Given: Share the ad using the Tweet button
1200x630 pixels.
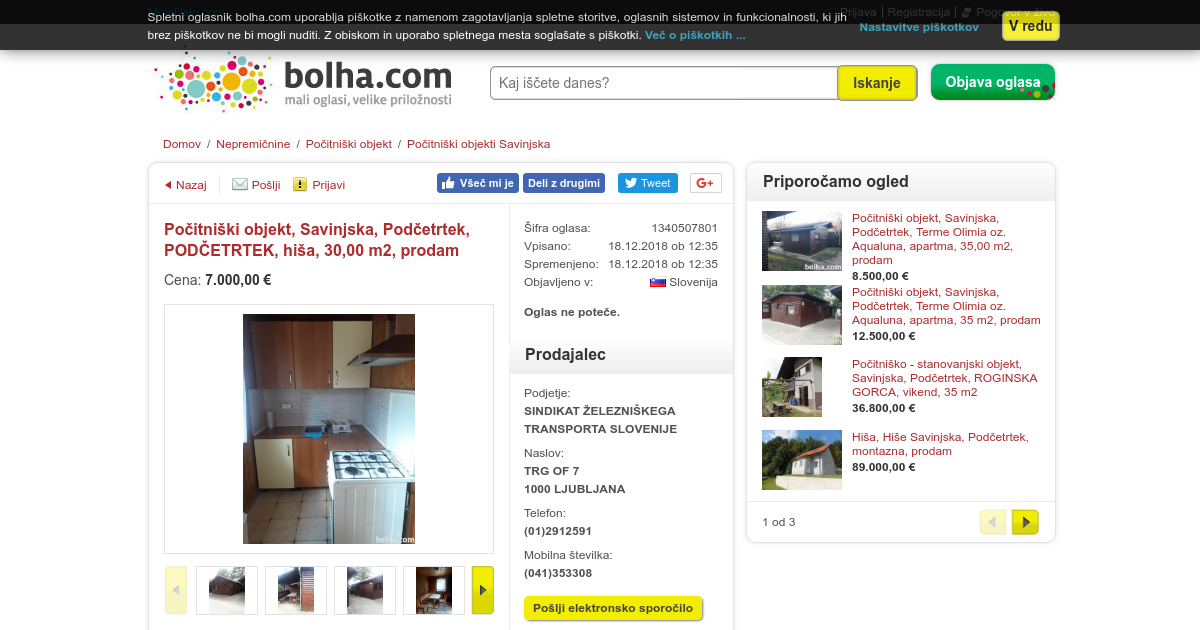Looking at the screenshot, I should click(x=648, y=183).
